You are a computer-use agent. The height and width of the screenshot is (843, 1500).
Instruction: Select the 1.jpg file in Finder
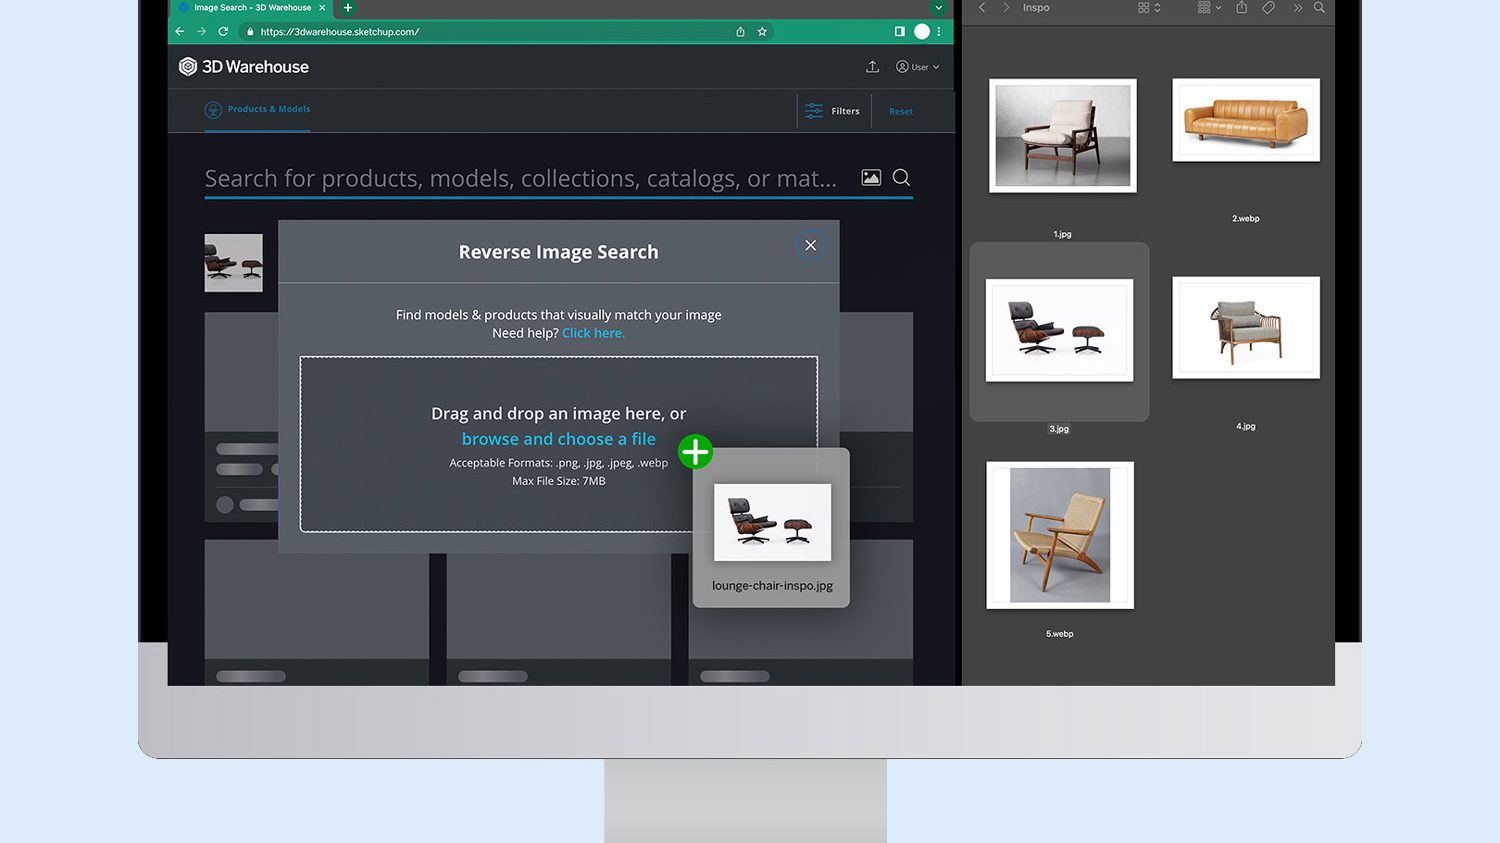[1063, 136]
